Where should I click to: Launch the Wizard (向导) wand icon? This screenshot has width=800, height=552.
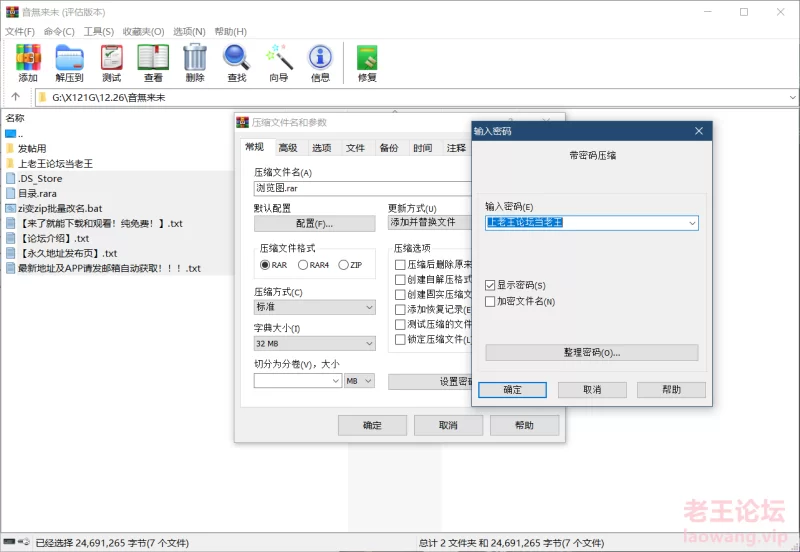click(279, 63)
